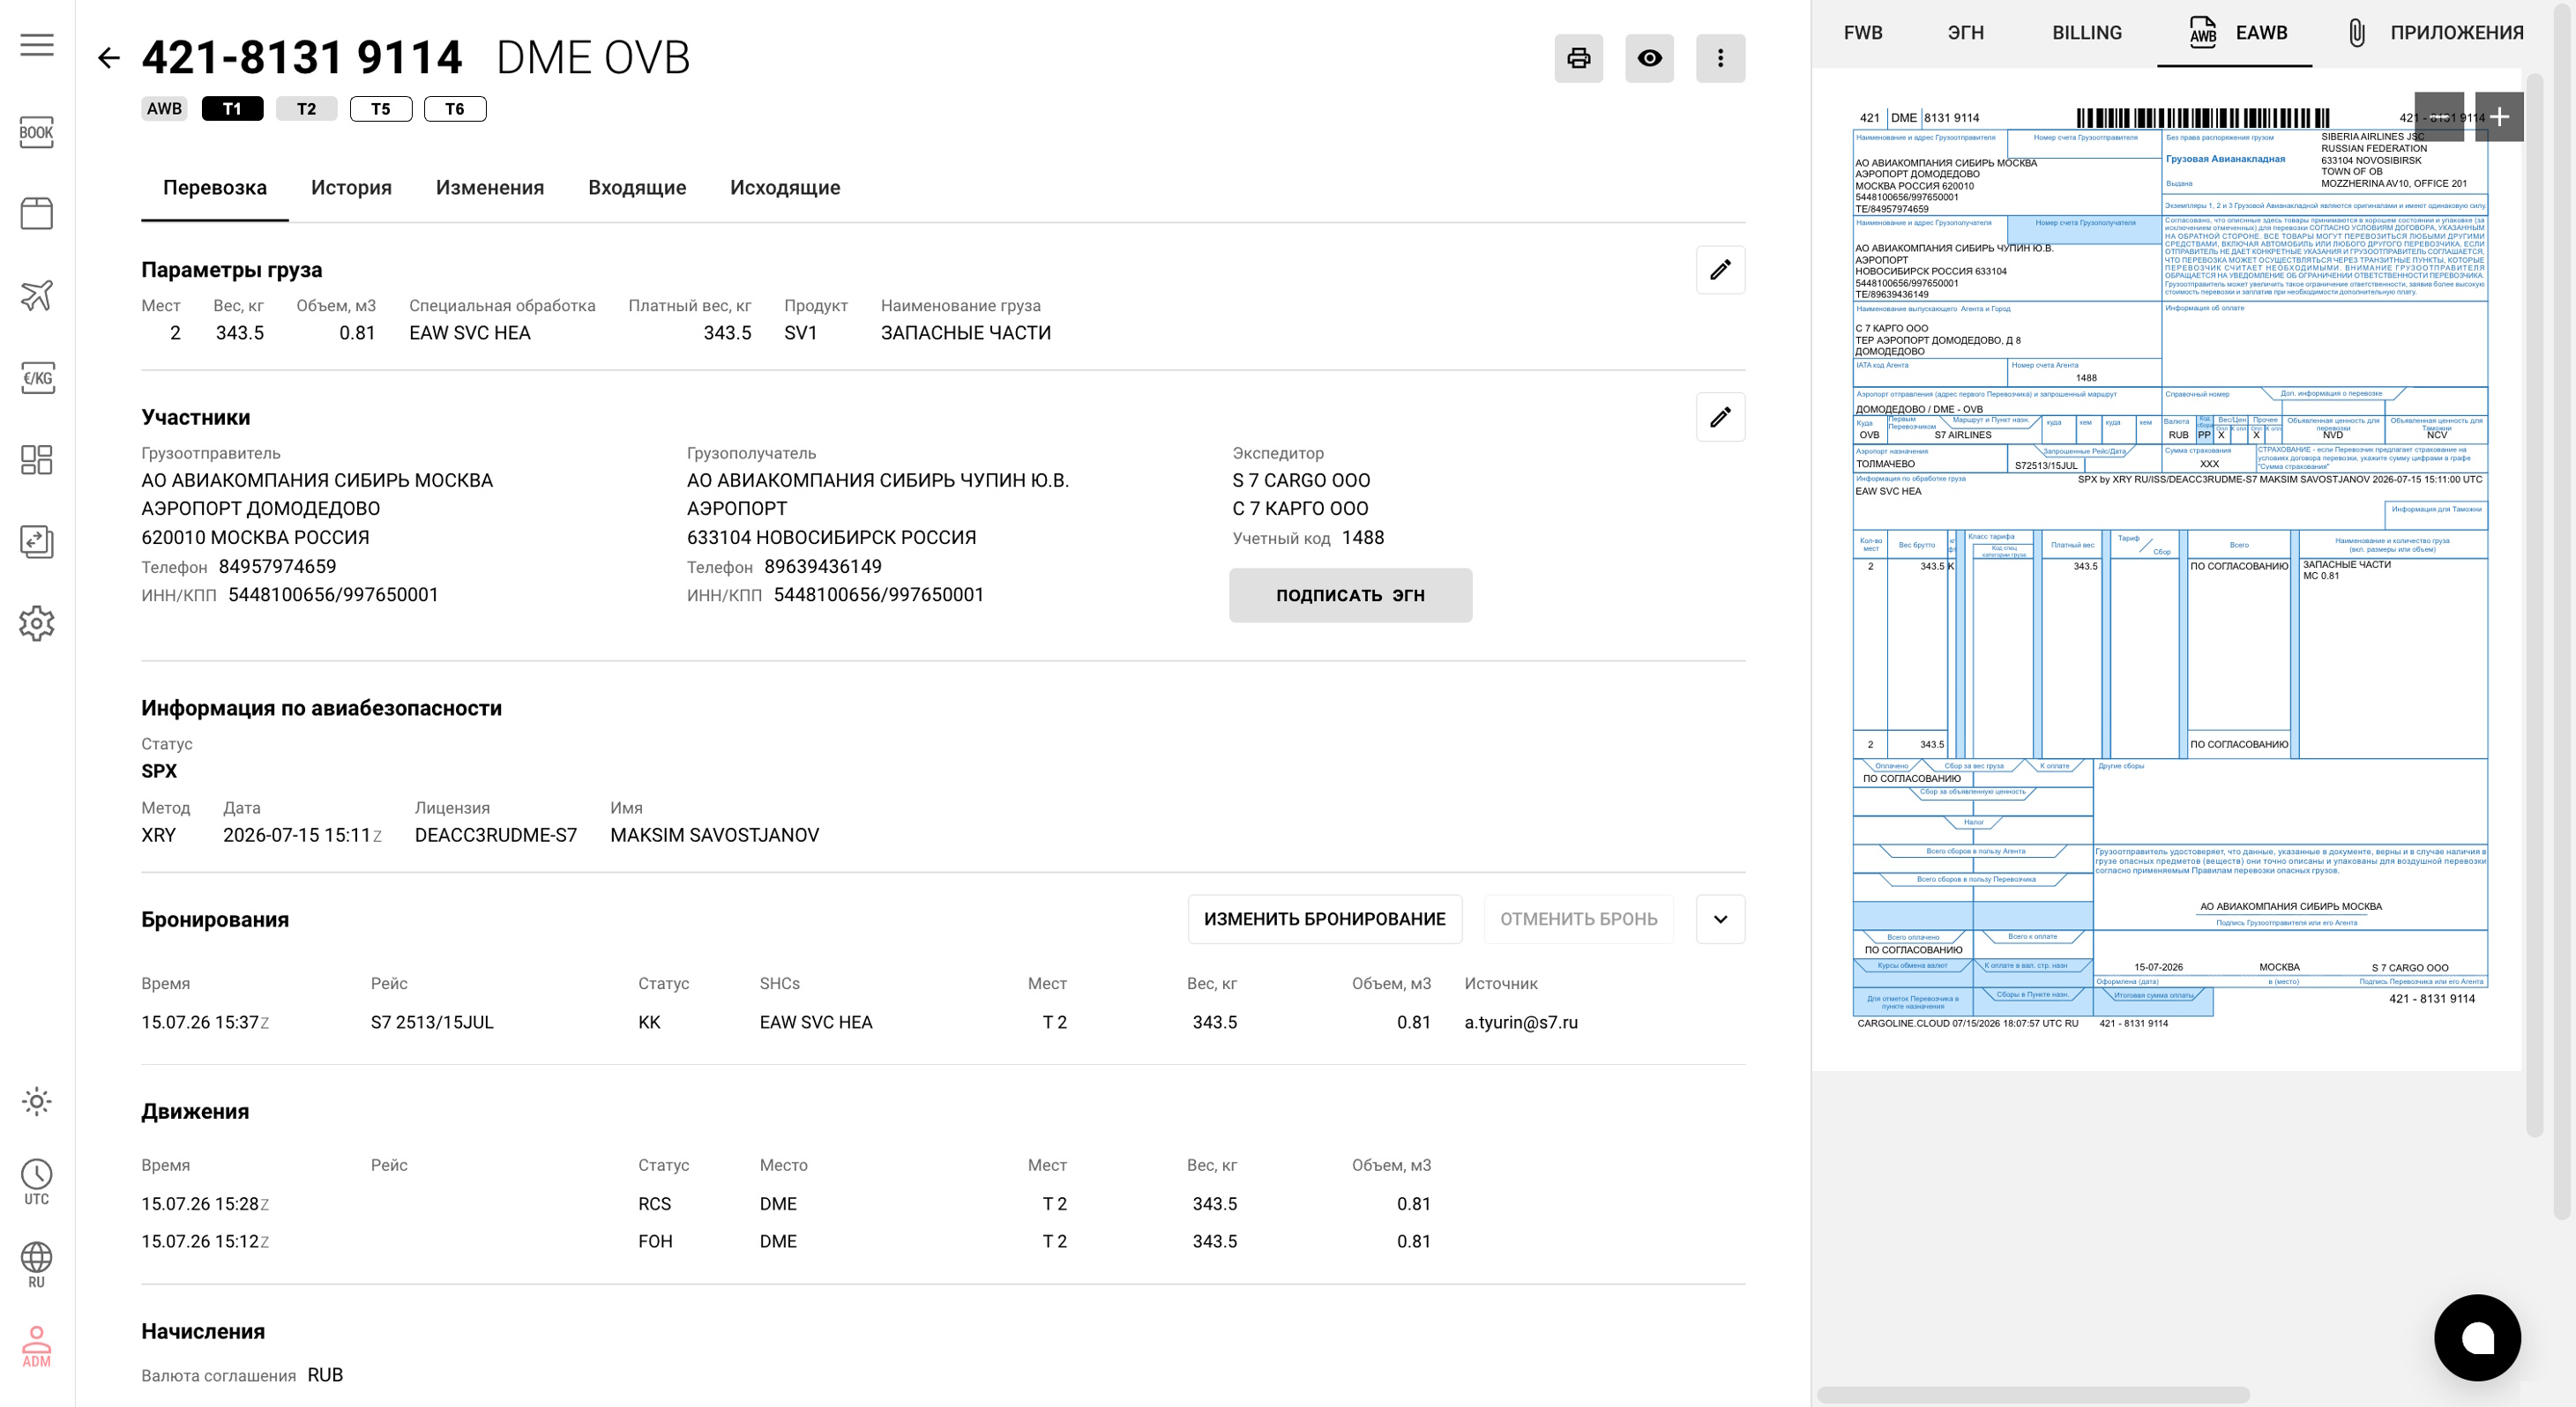Click the vertical scrollbar of the EAWB panel
Screen dimensions: 2576x1407
pyautogui.click(x=2534, y=605)
